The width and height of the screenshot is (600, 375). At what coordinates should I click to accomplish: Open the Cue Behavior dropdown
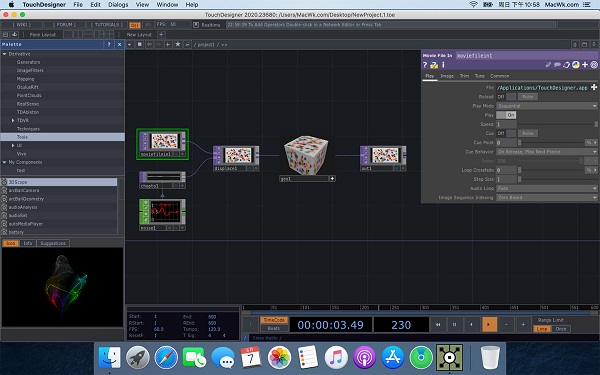coord(547,152)
